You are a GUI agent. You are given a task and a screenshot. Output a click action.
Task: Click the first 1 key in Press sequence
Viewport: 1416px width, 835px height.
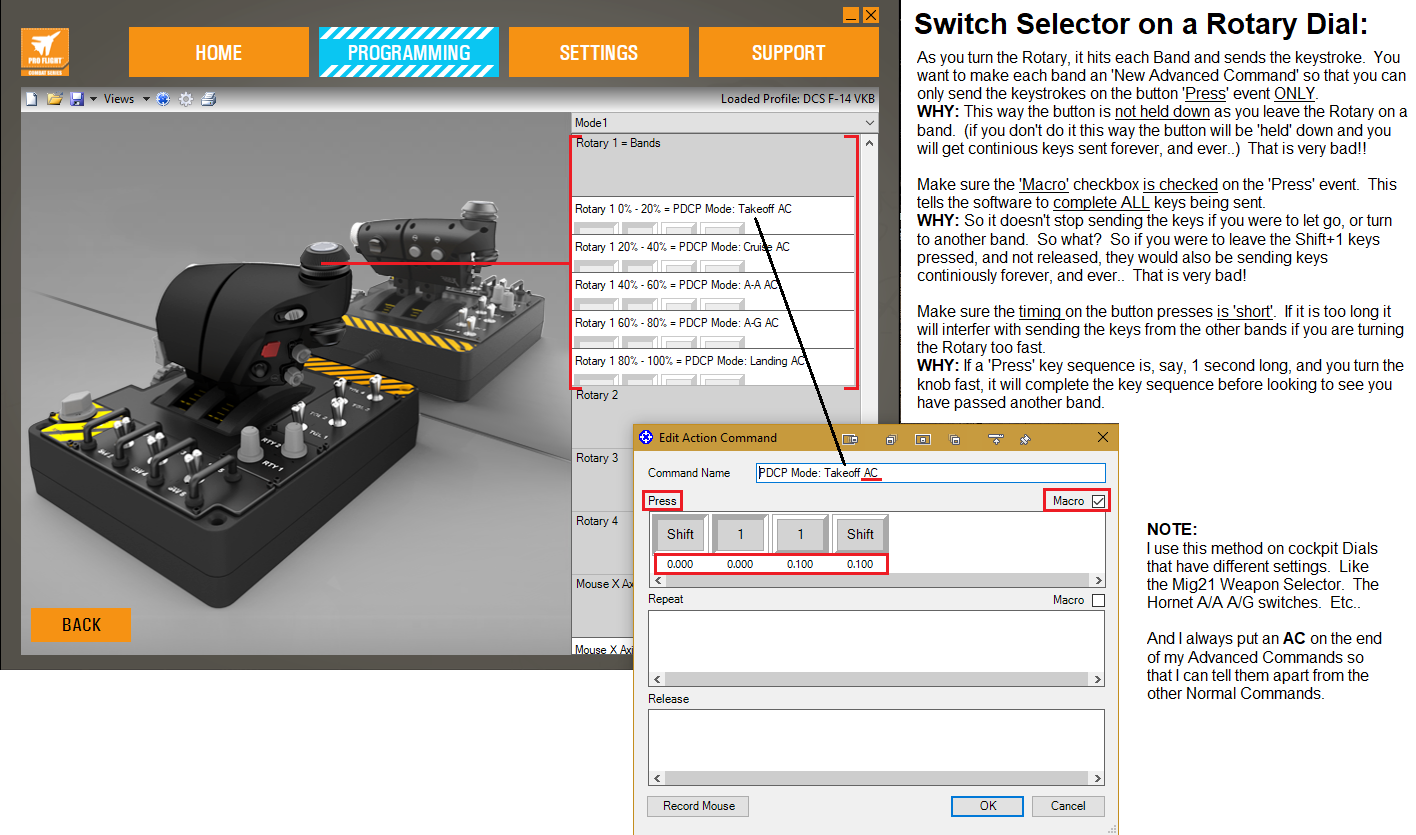tap(740, 534)
